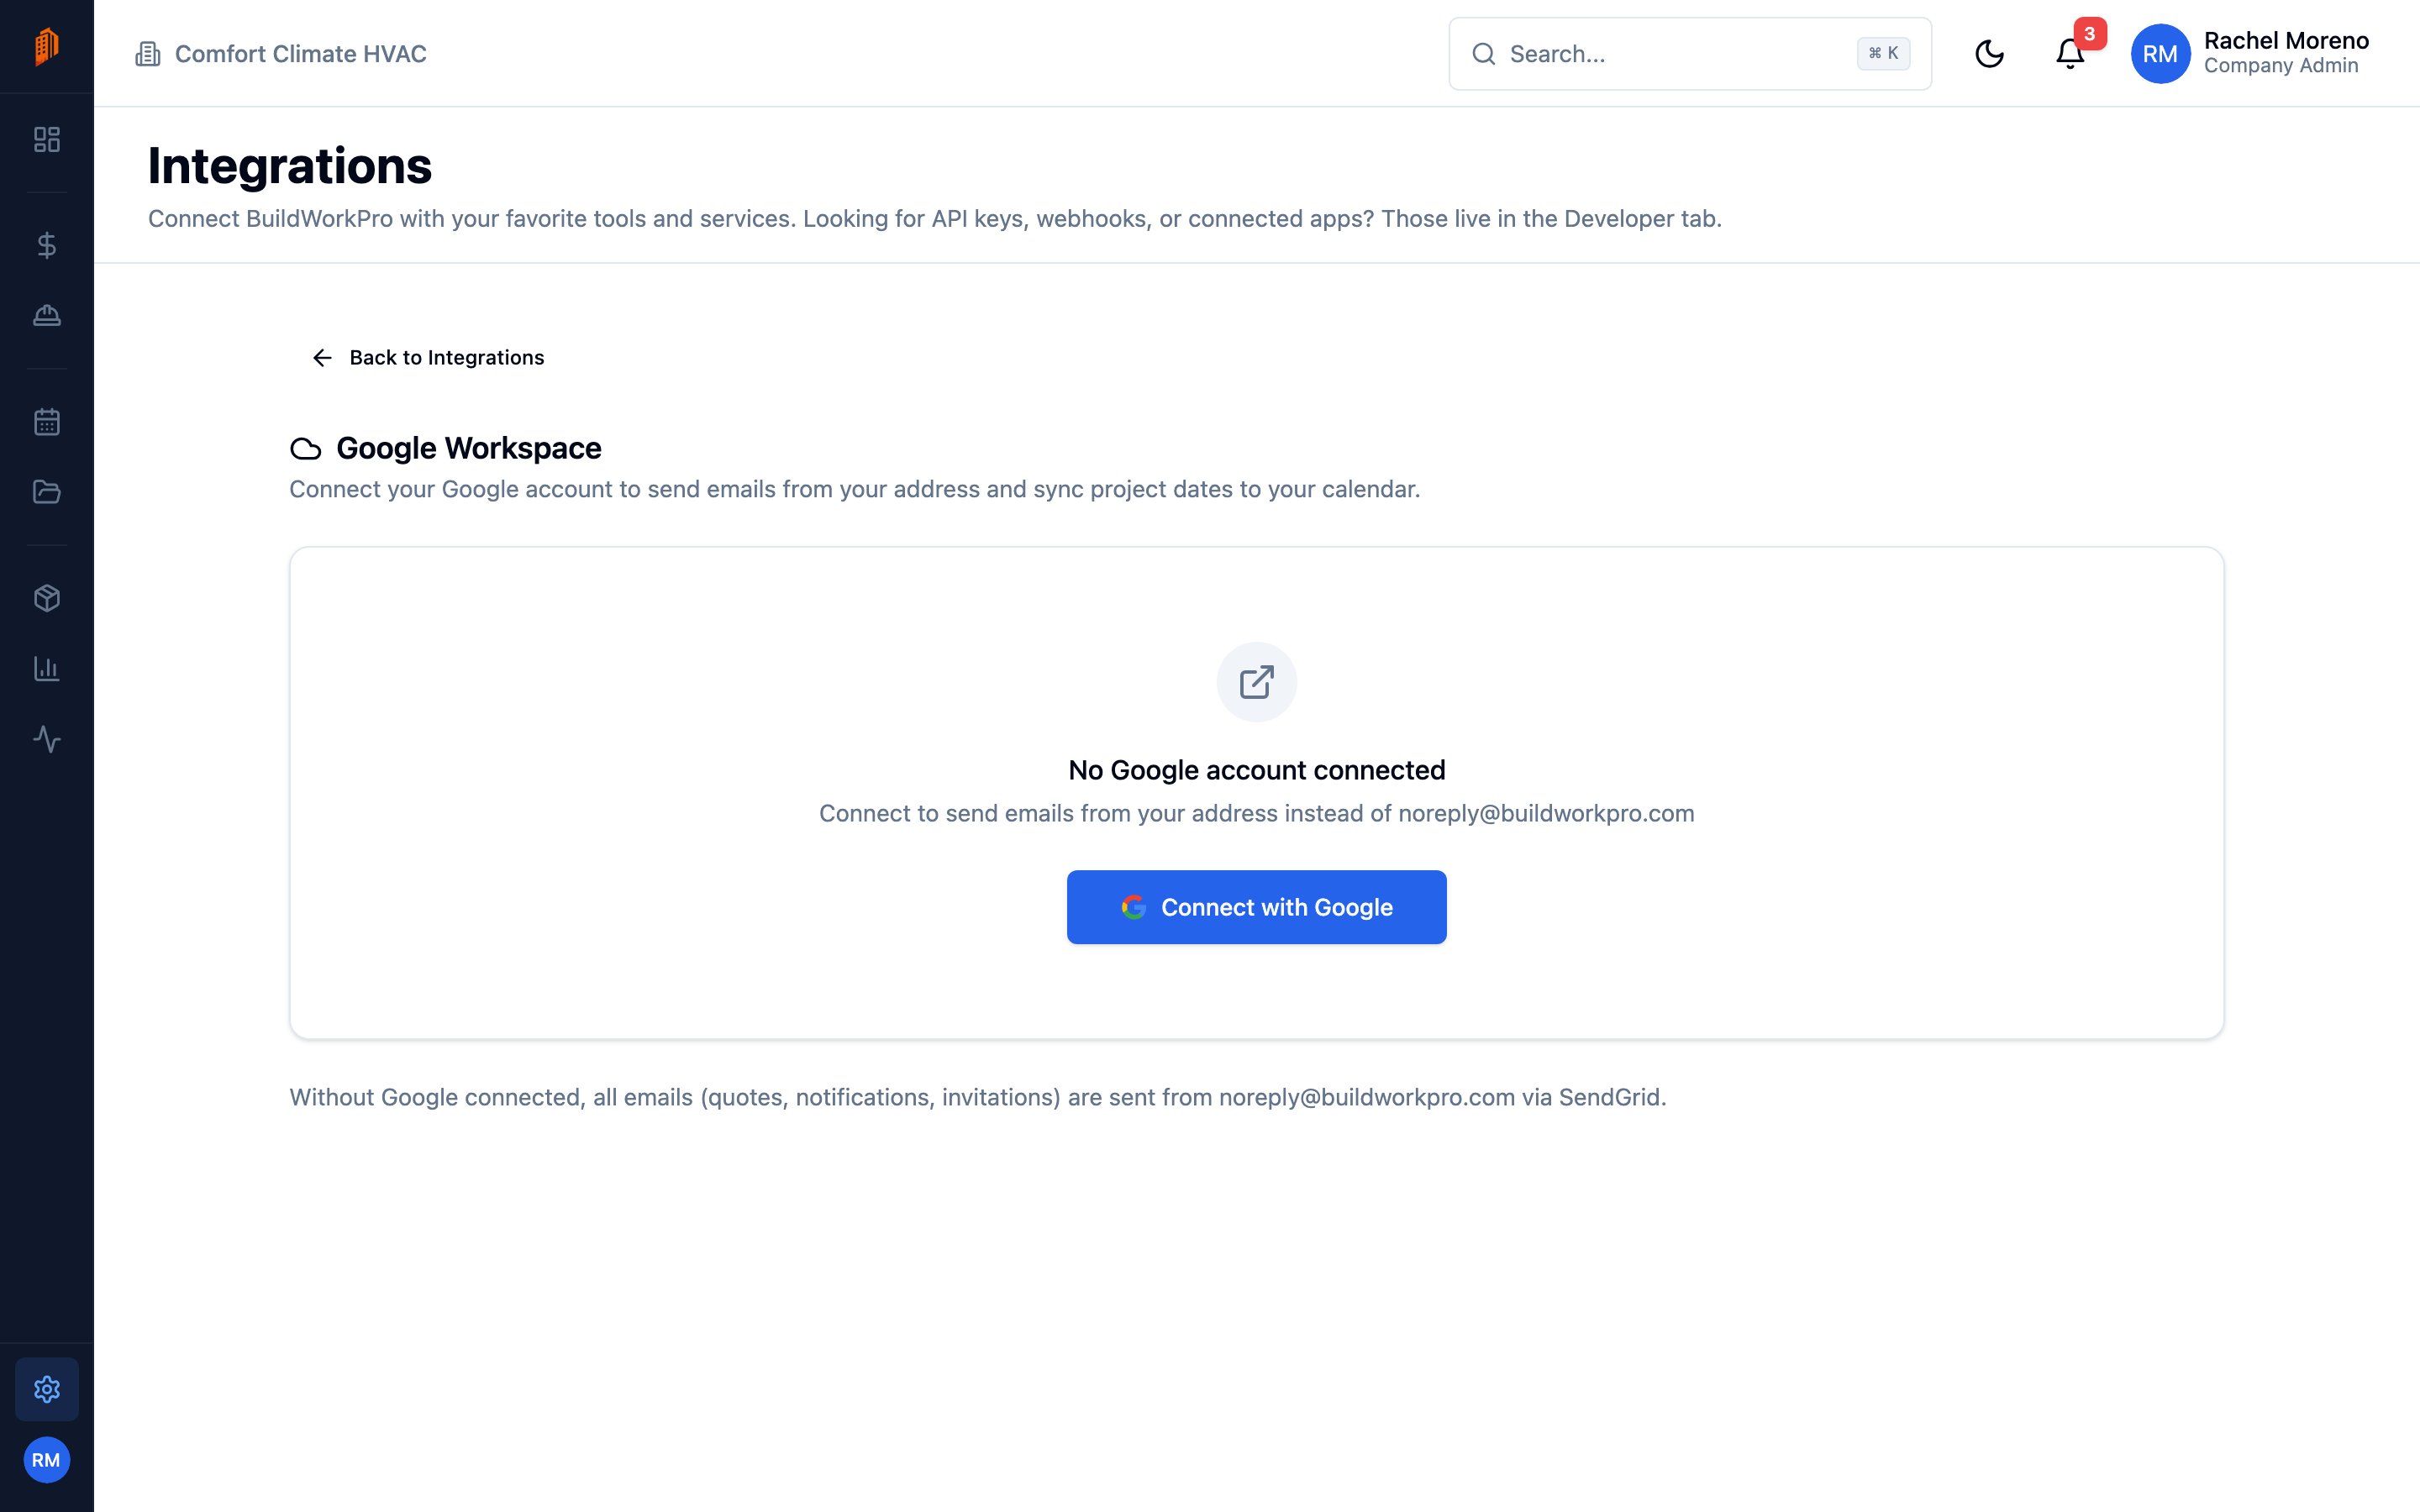Open the calendar icon in sidebar
The width and height of the screenshot is (2420, 1512).
pyautogui.click(x=47, y=422)
